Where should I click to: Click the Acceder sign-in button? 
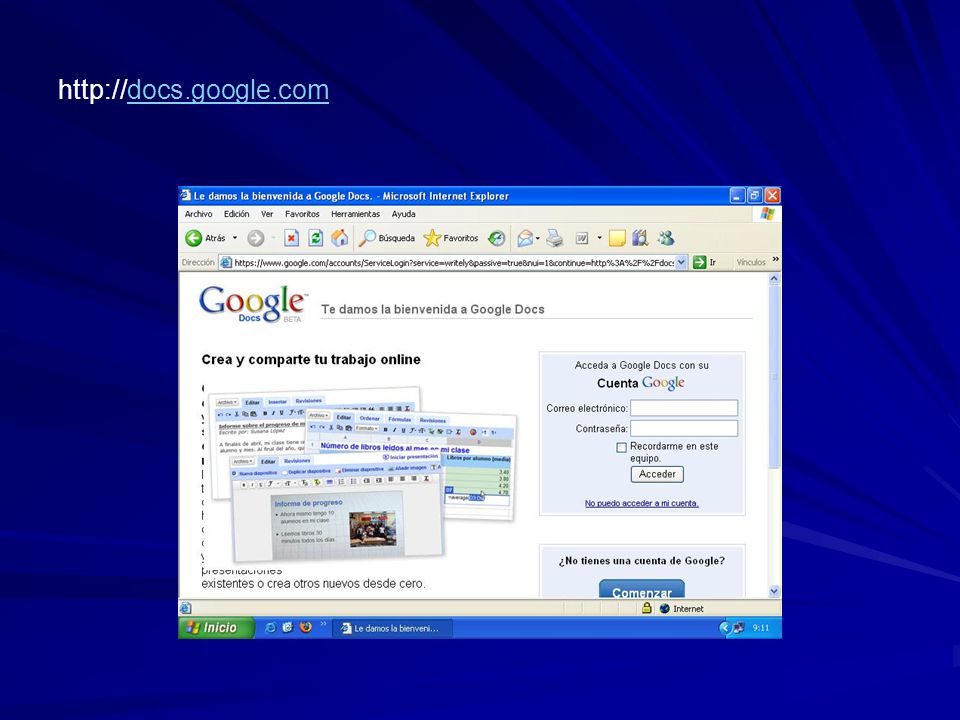click(657, 474)
